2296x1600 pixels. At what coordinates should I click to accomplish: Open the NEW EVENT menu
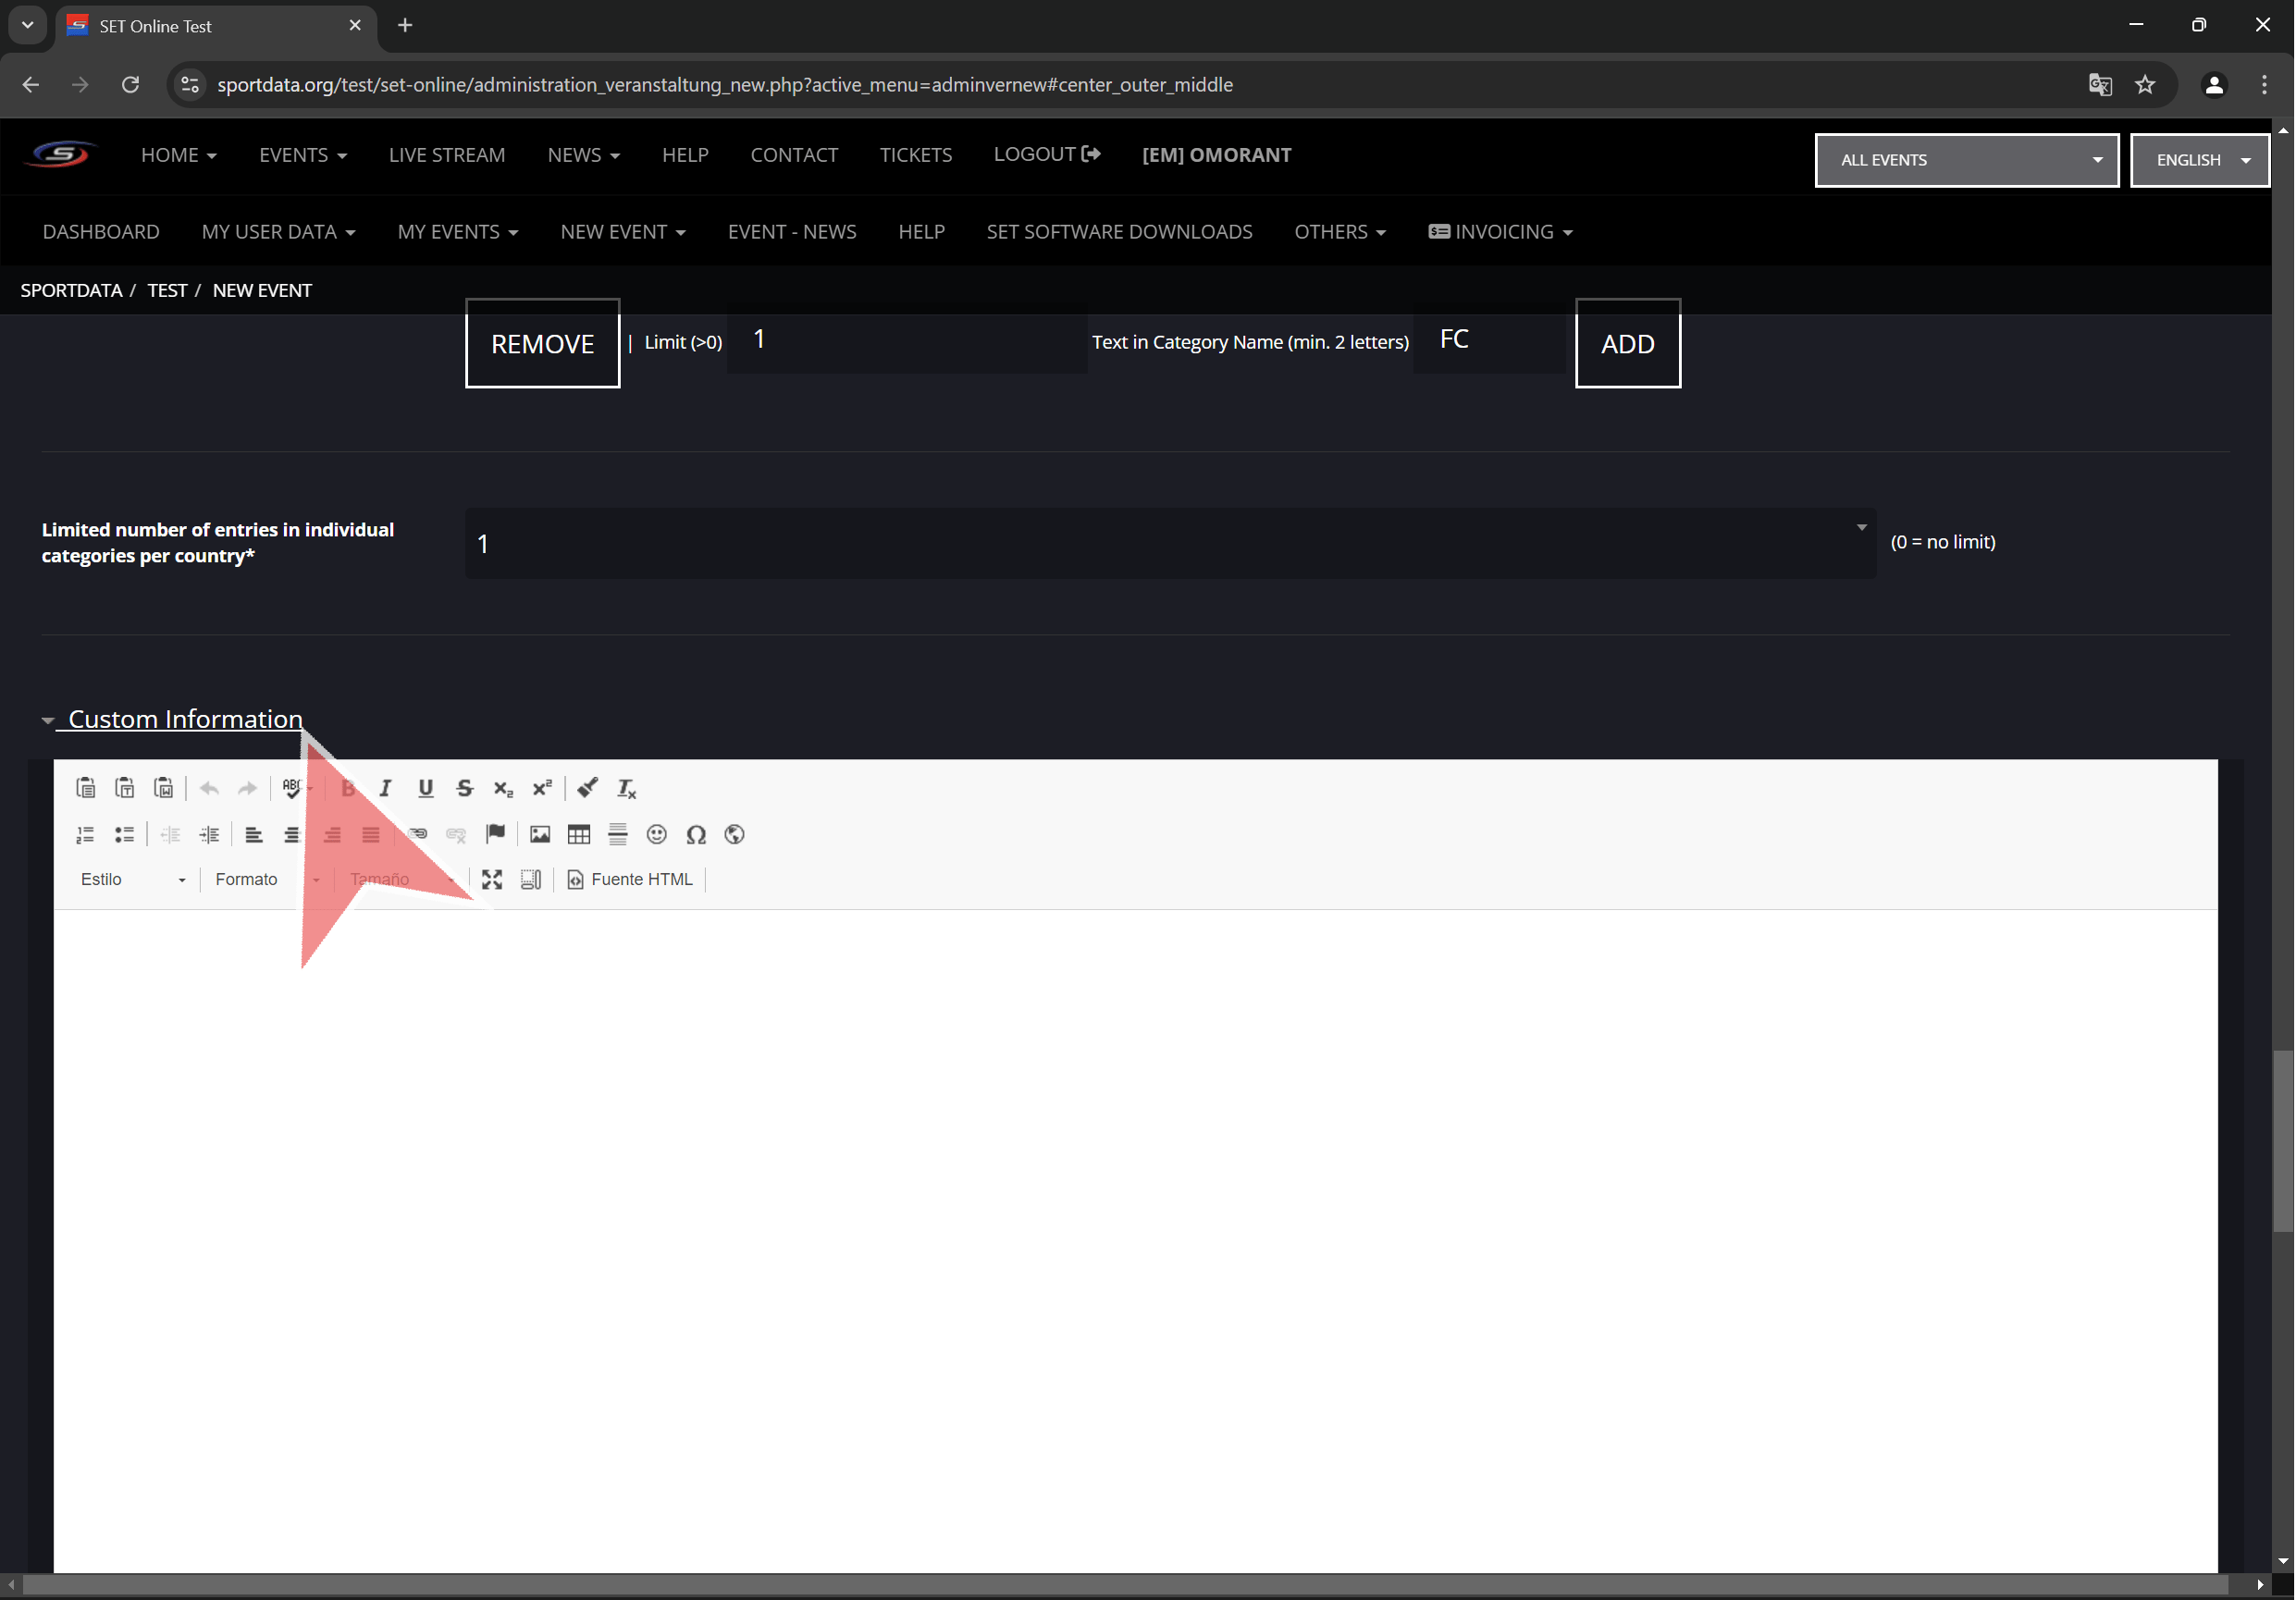pyautogui.click(x=622, y=232)
